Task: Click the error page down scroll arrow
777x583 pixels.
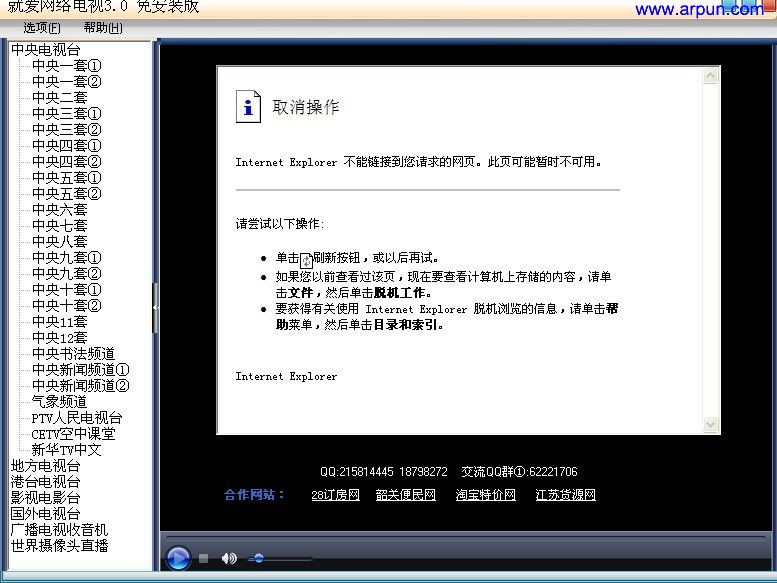Action: click(x=711, y=425)
